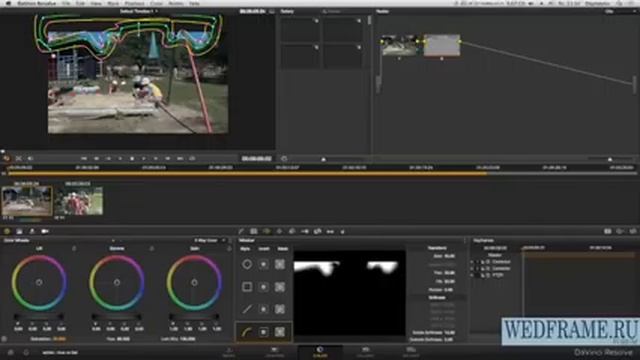Open the camera-shaped Camera Raw palette icon

coord(45,231)
